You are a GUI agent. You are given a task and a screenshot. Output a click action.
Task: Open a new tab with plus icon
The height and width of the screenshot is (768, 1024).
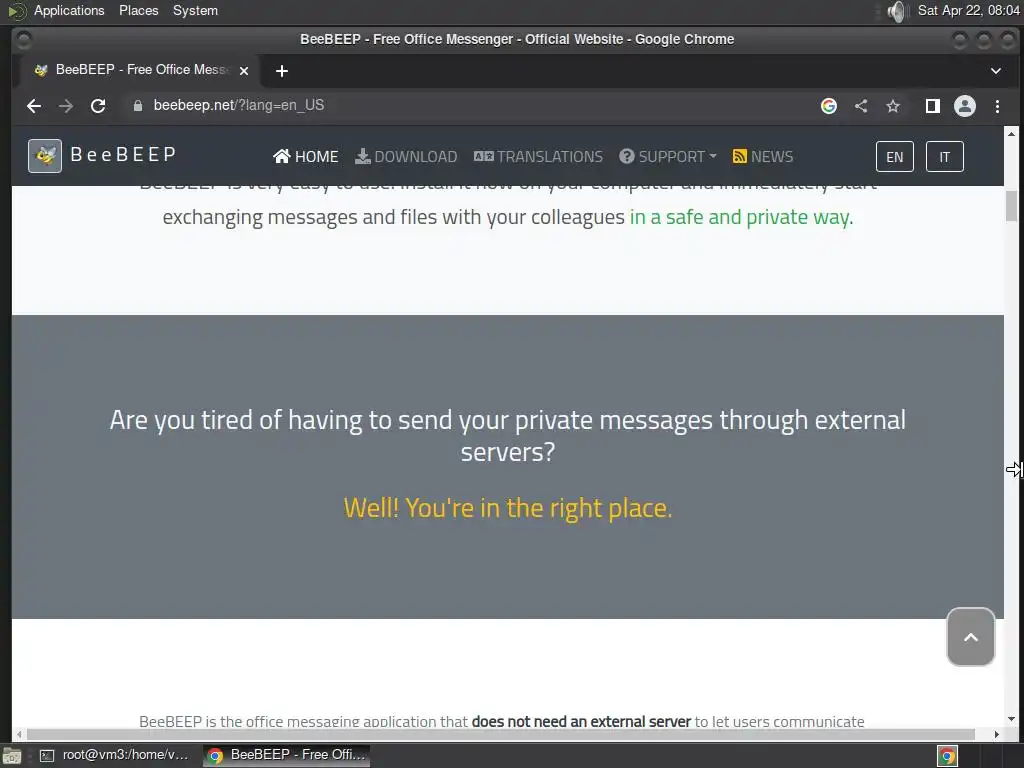281,71
